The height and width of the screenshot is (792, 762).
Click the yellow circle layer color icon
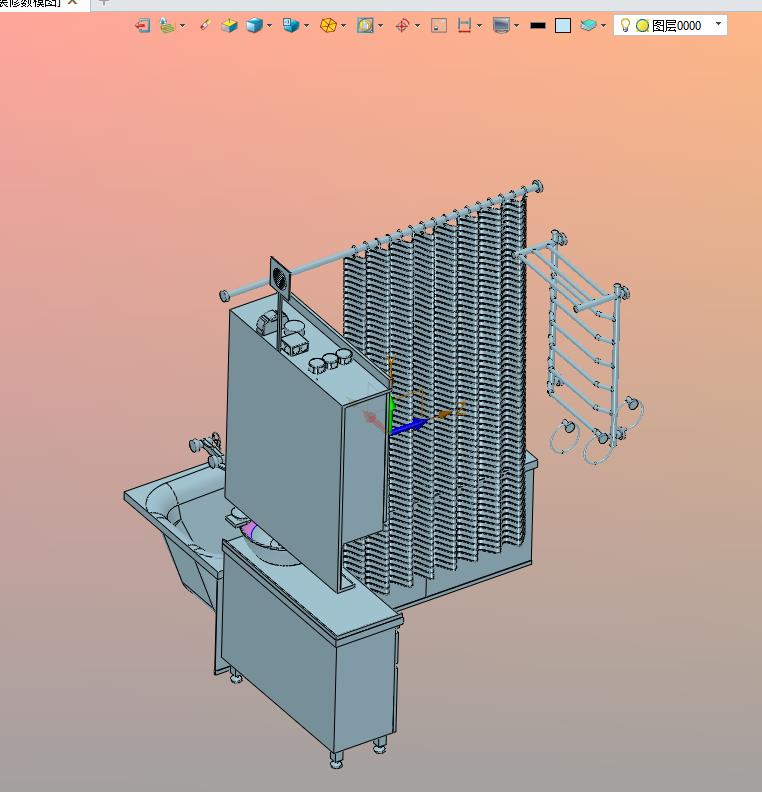click(642, 25)
